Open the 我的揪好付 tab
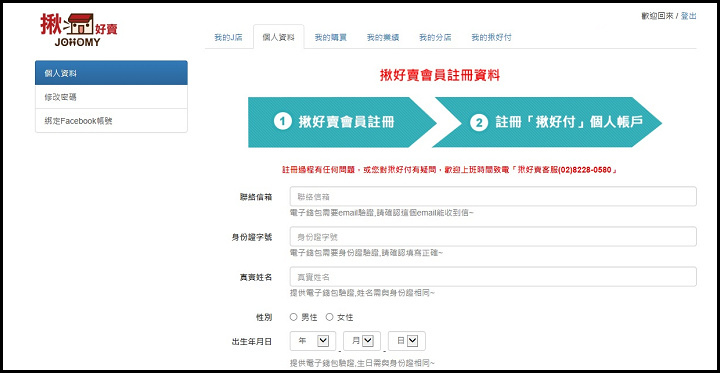This screenshot has width=720, height=373. (491, 38)
